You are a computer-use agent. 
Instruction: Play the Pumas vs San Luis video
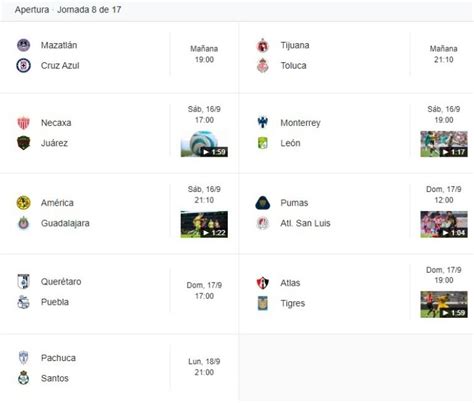444,224
